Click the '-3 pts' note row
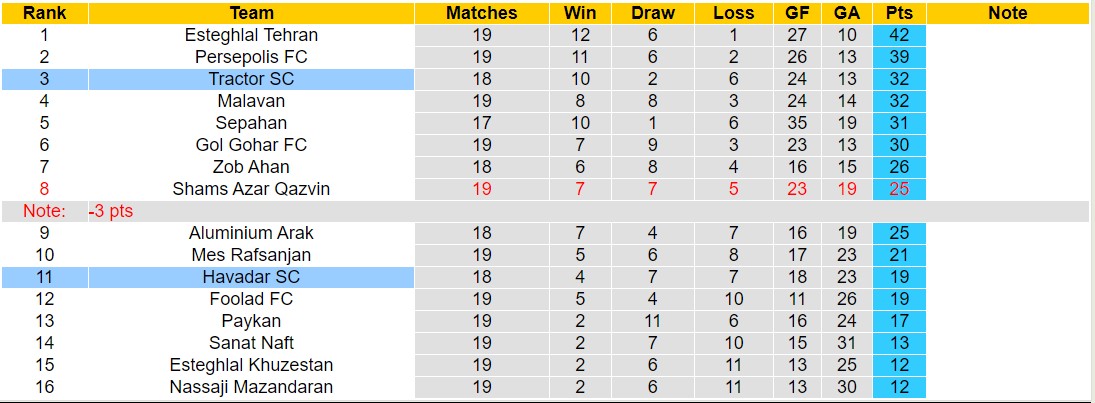 click(x=110, y=211)
